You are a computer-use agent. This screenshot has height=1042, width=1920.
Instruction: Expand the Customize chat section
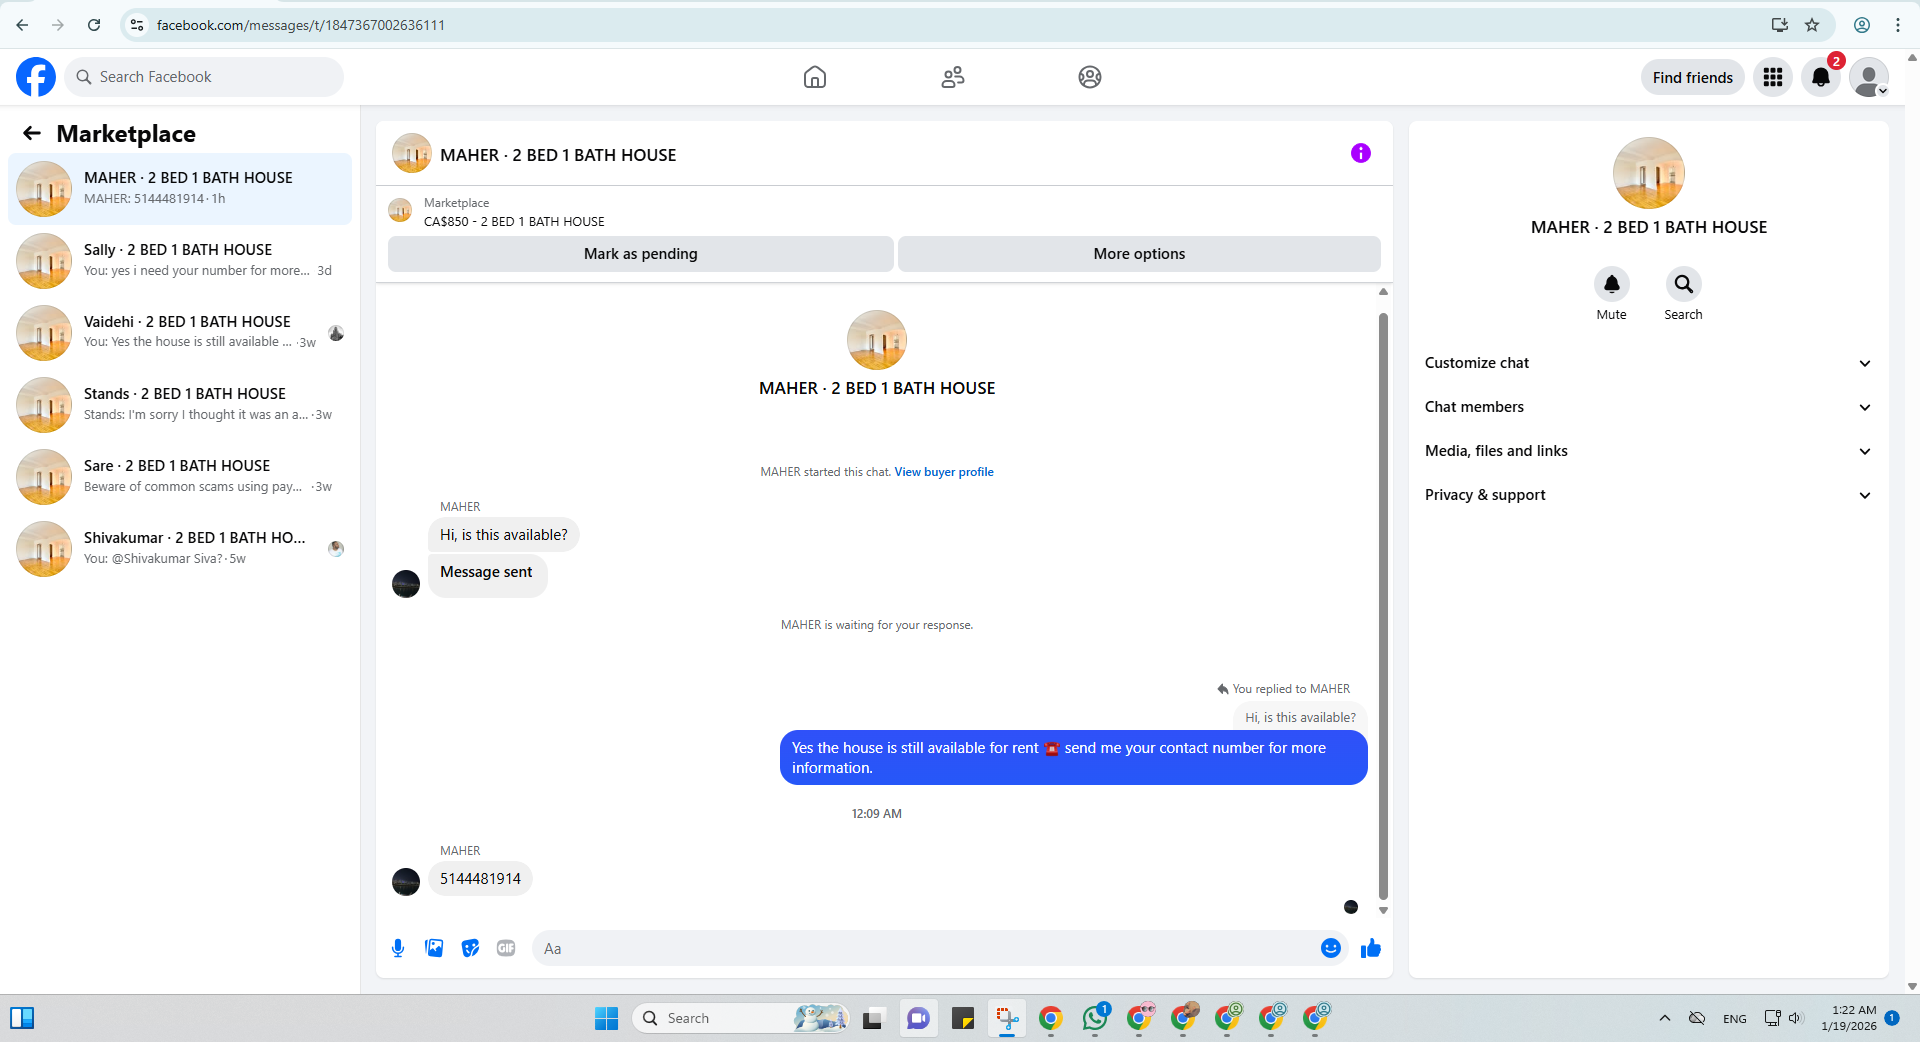[1649, 363]
